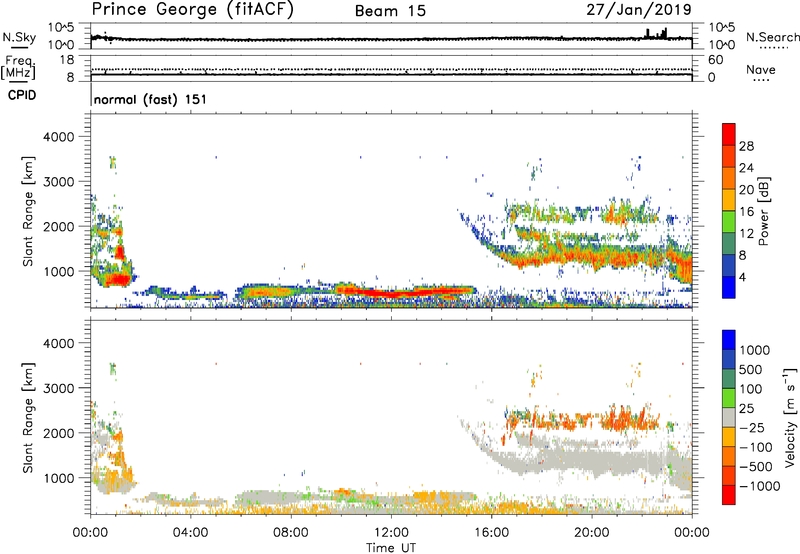Click the 'normal (fast) 151' text
The height and width of the screenshot is (554, 800).
tap(150, 99)
